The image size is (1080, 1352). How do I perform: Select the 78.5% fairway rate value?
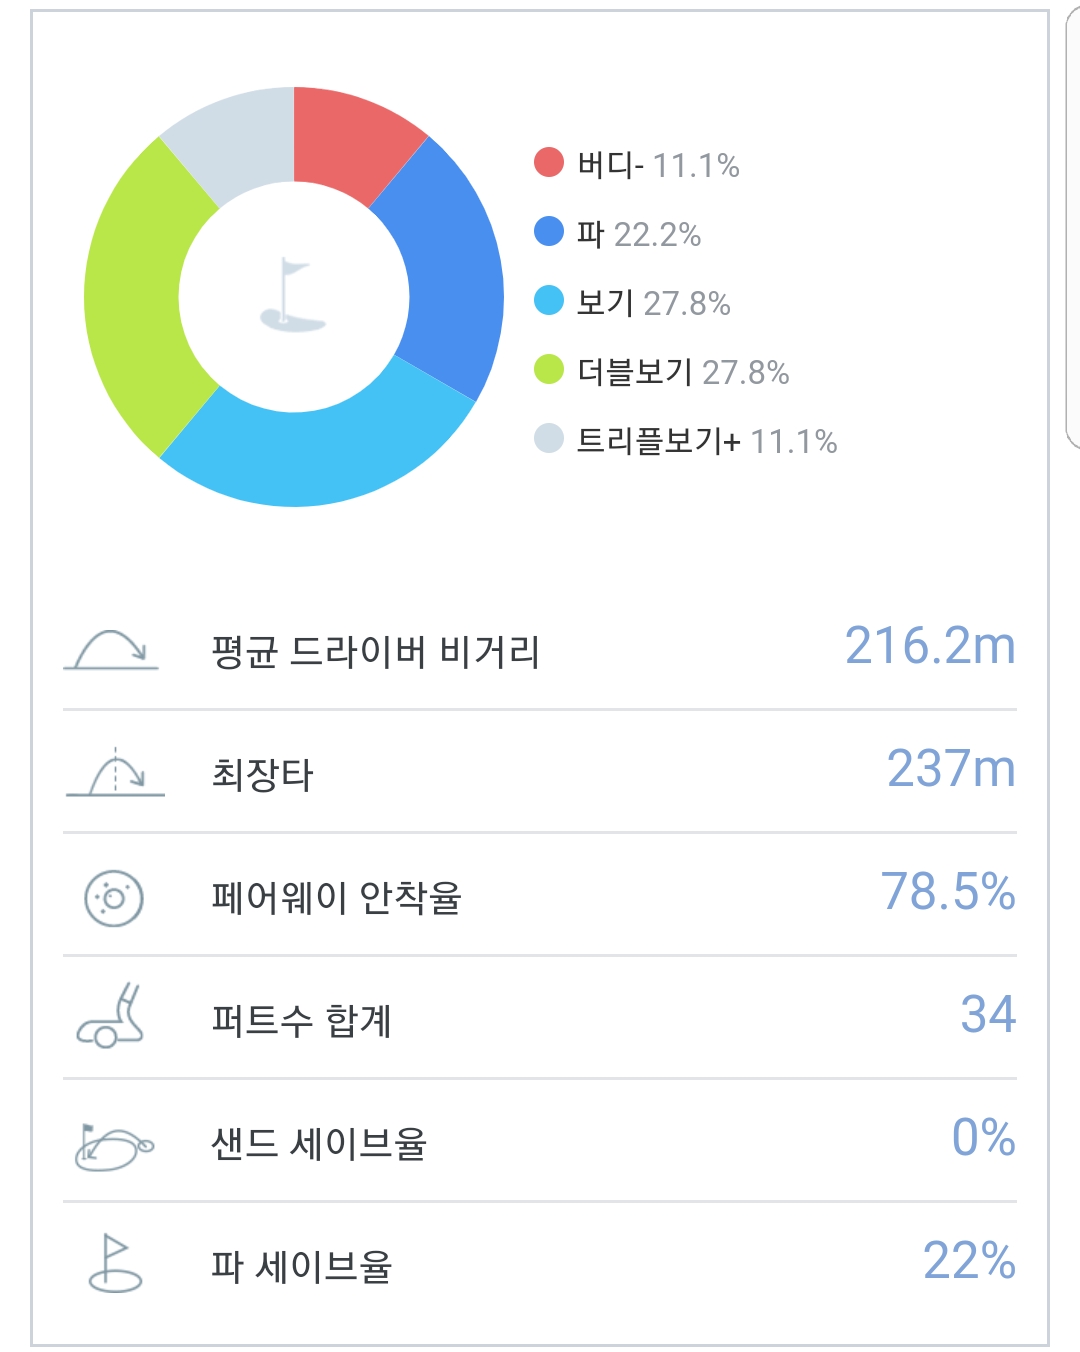(x=948, y=892)
